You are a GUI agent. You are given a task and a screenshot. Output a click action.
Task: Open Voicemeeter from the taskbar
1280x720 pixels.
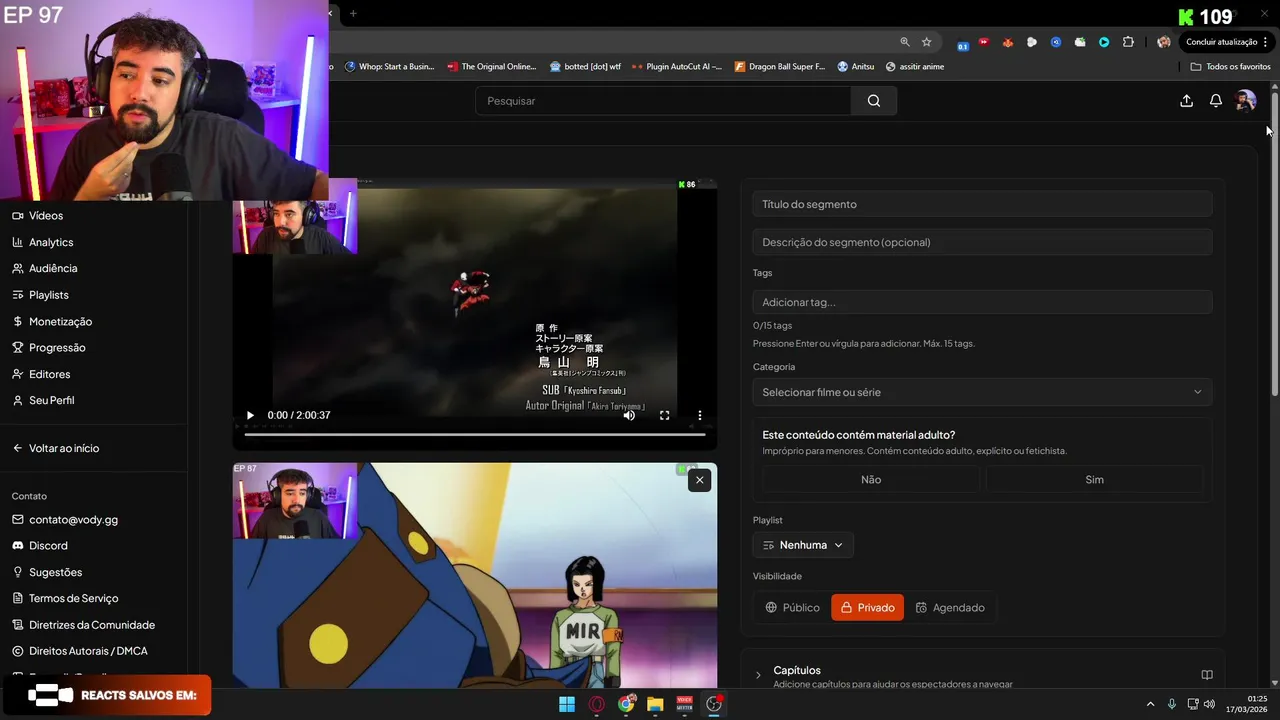685,704
